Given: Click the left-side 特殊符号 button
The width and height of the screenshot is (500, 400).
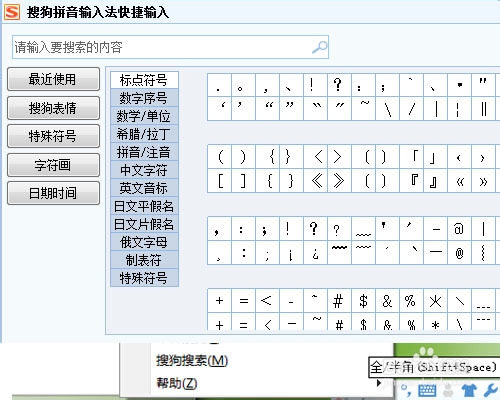Looking at the screenshot, I should (53, 136).
